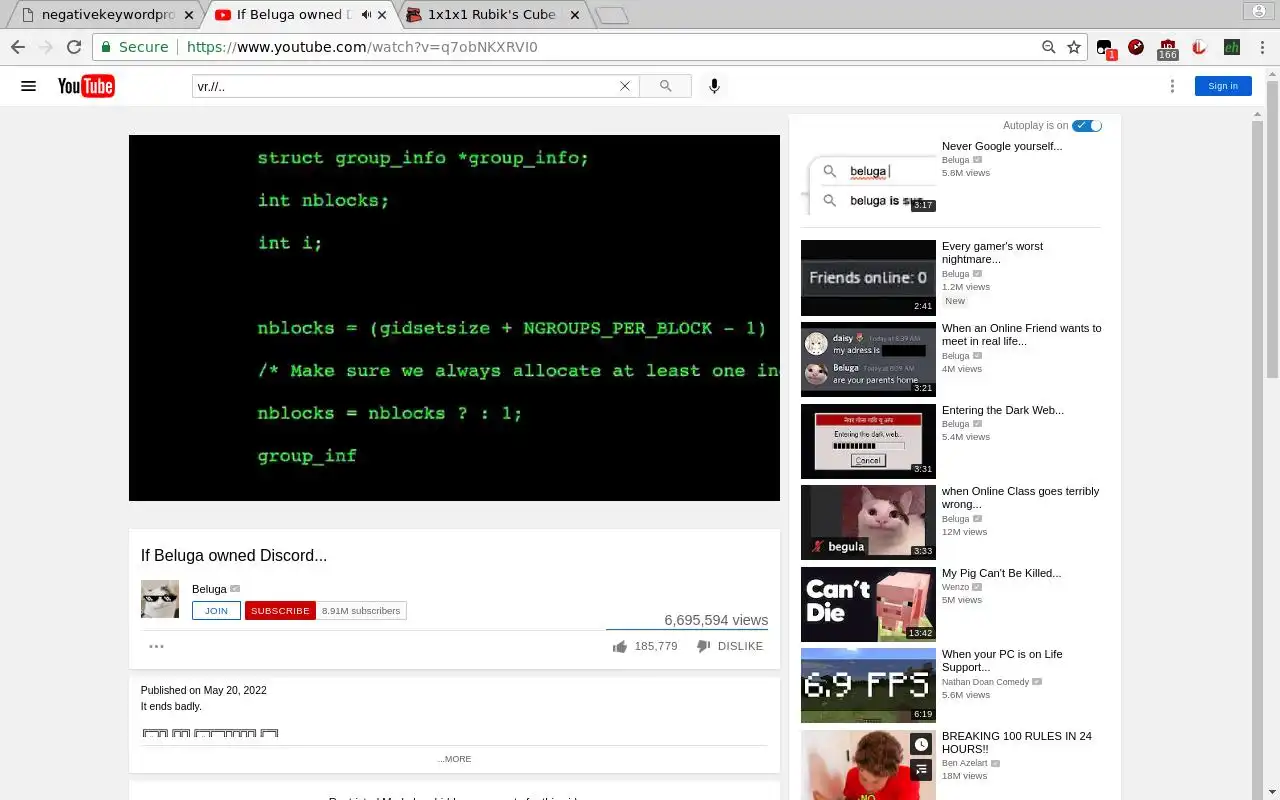Clear the YouTube search box with the X
1280x800 pixels.
coord(625,86)
